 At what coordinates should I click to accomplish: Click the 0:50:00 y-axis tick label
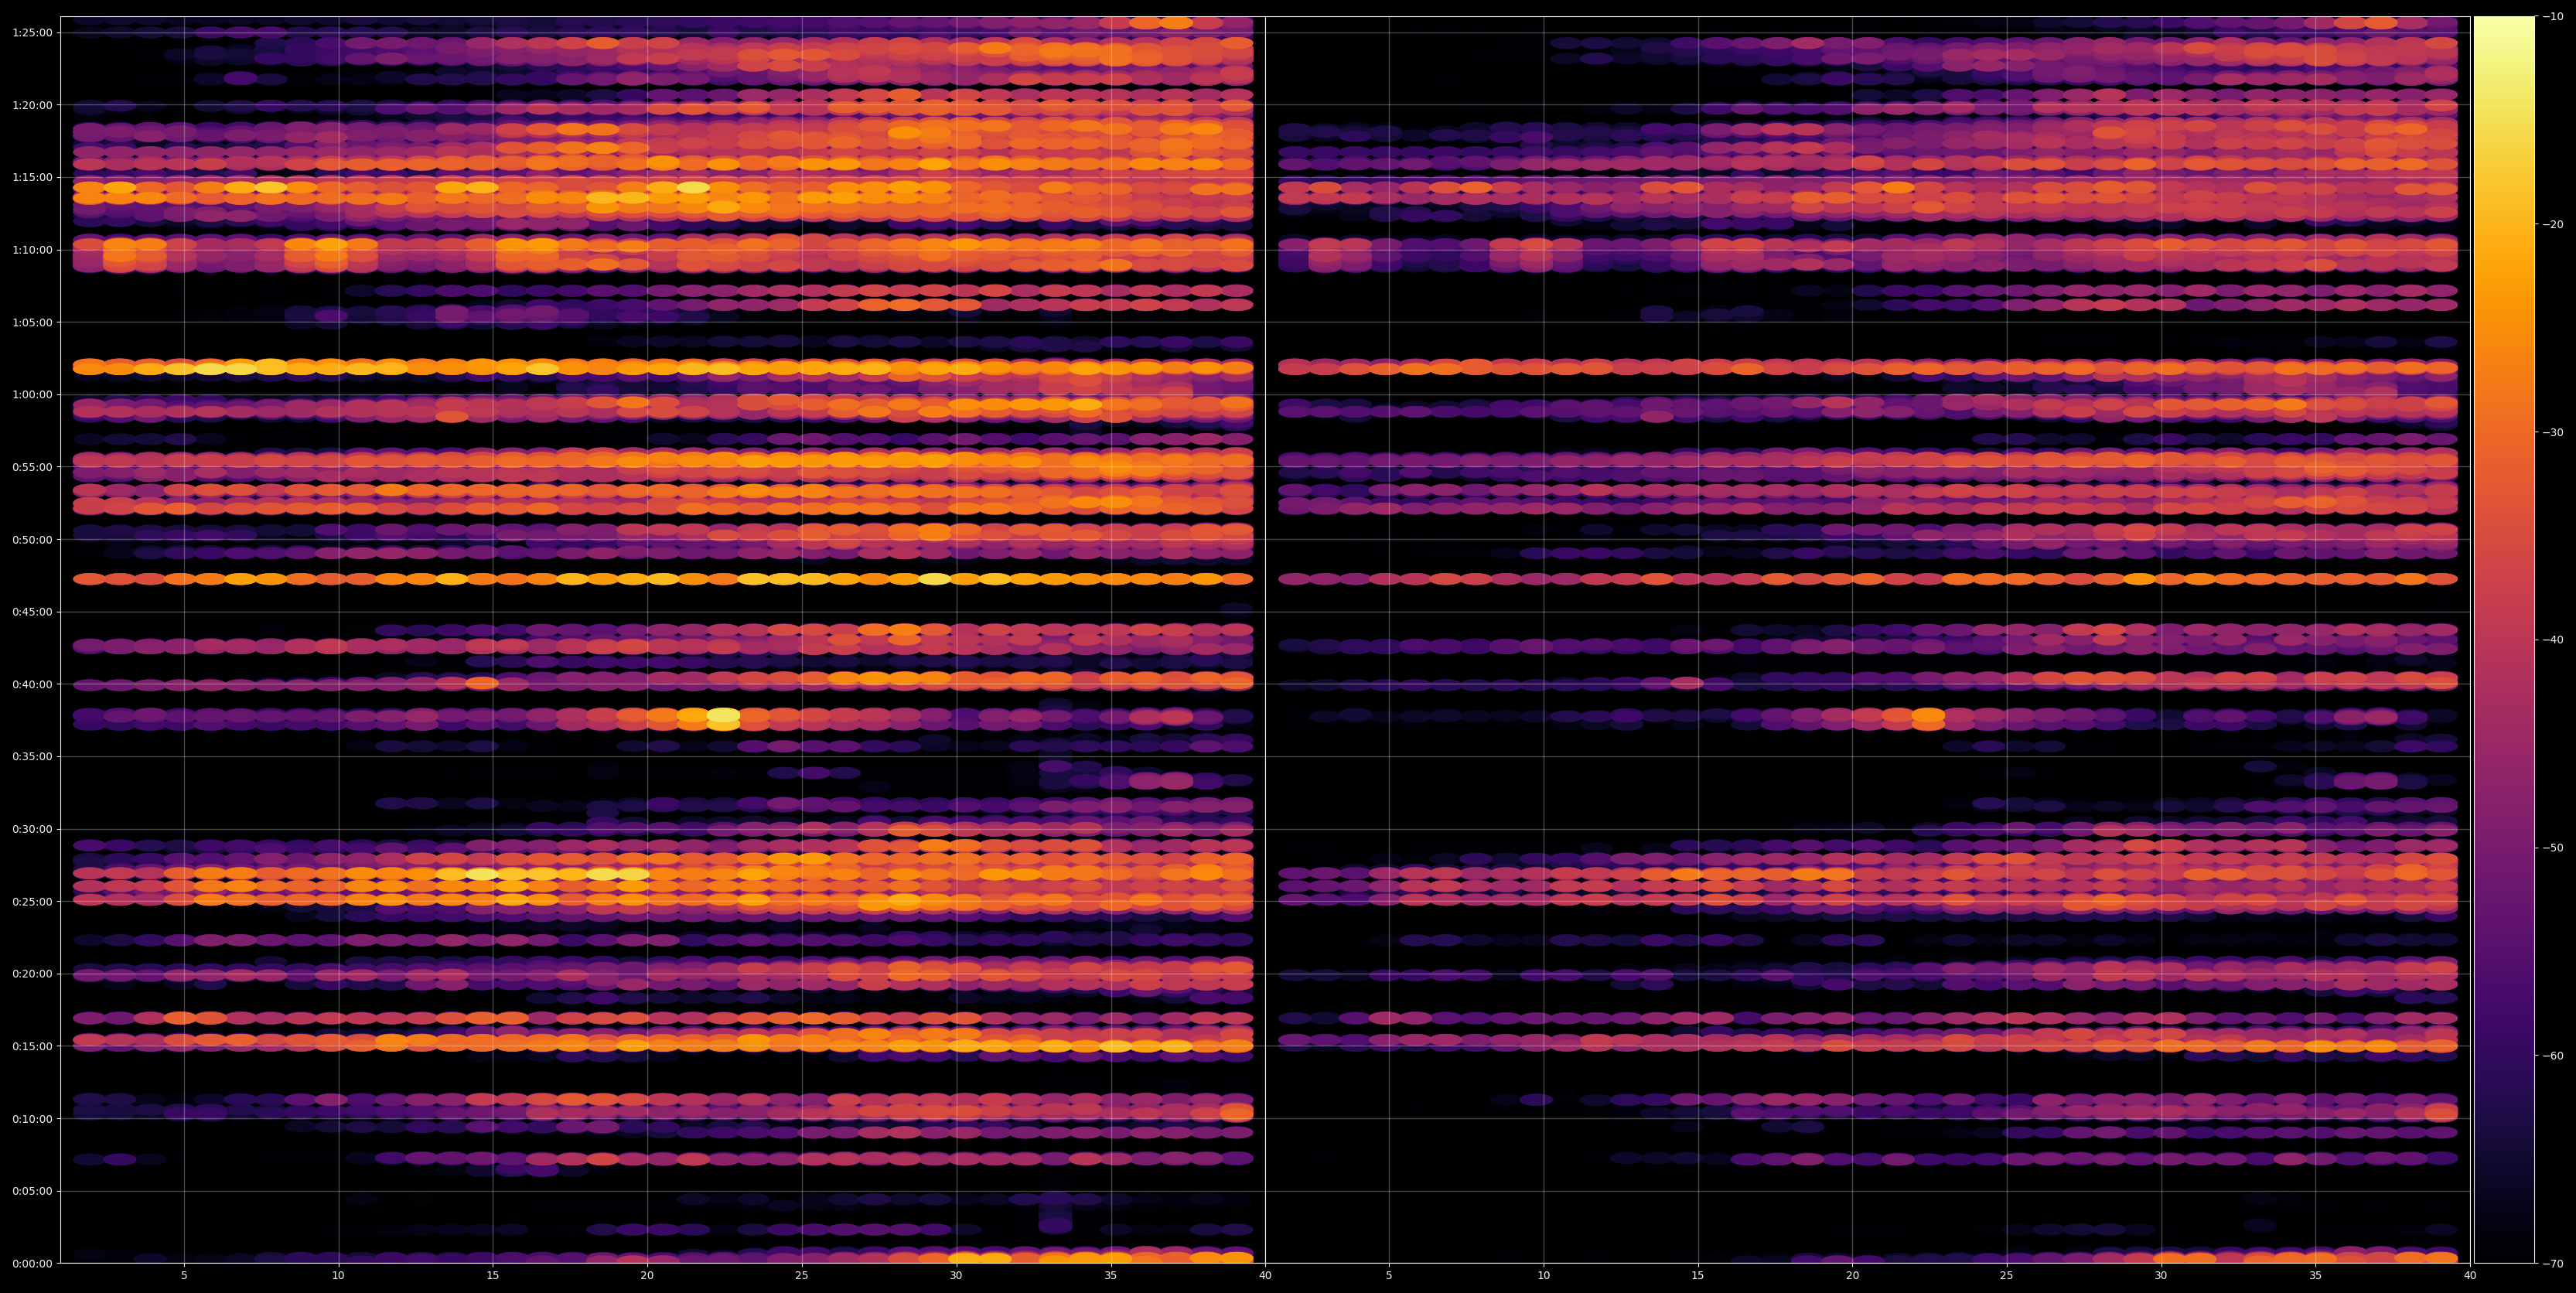33,539
